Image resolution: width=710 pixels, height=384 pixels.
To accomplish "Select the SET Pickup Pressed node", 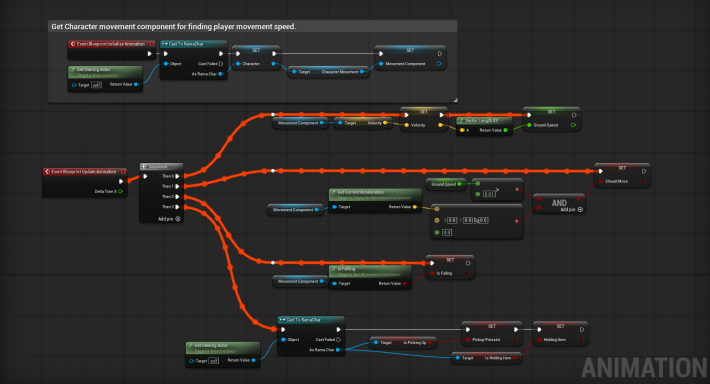I will pyautogui.click(x=492, y=334).
